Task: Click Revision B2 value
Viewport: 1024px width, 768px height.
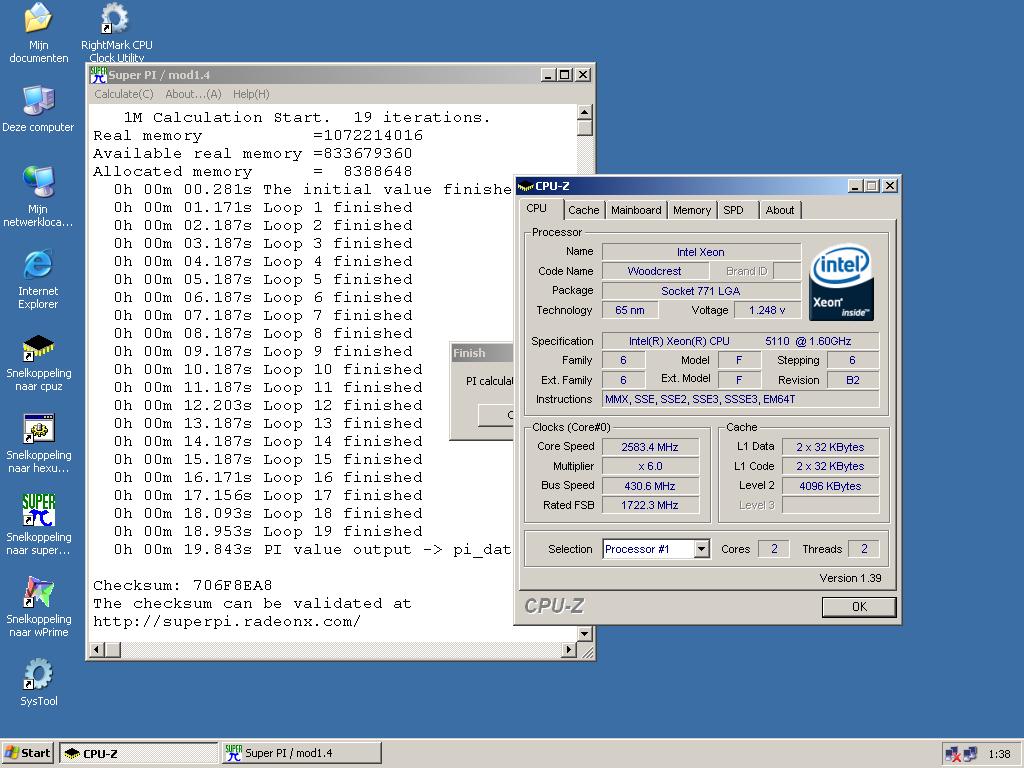Action: pyautogui.click(x=853, y=380)
